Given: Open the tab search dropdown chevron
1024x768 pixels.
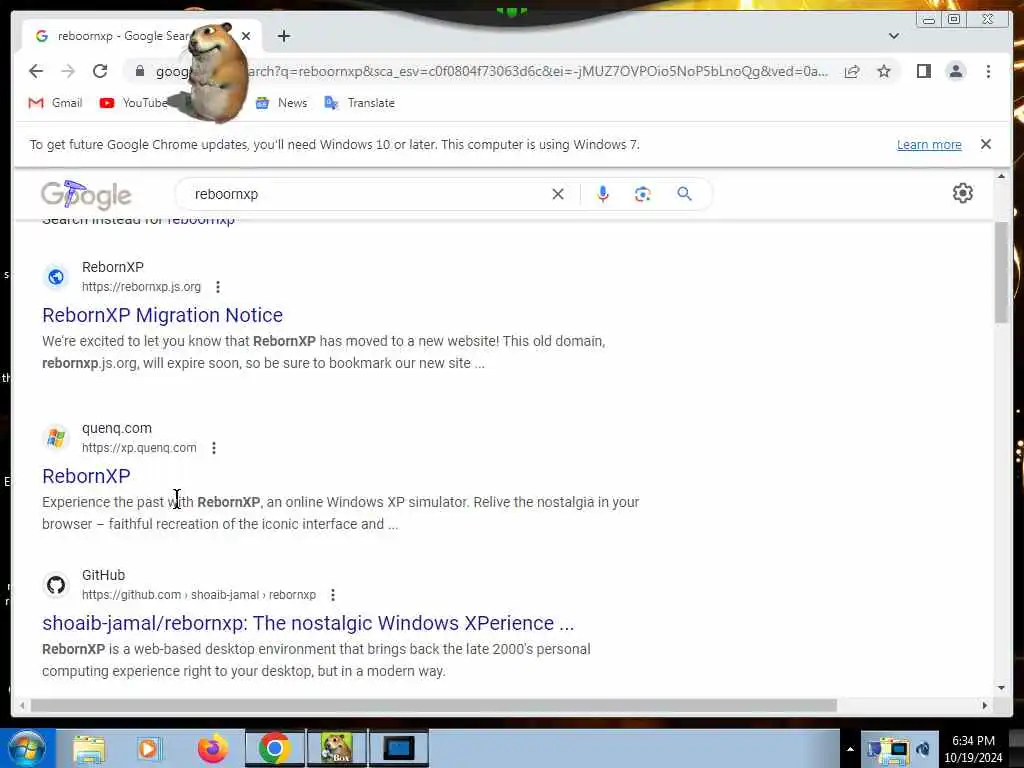Looking at the screenshot, I should tap(893, 36).
